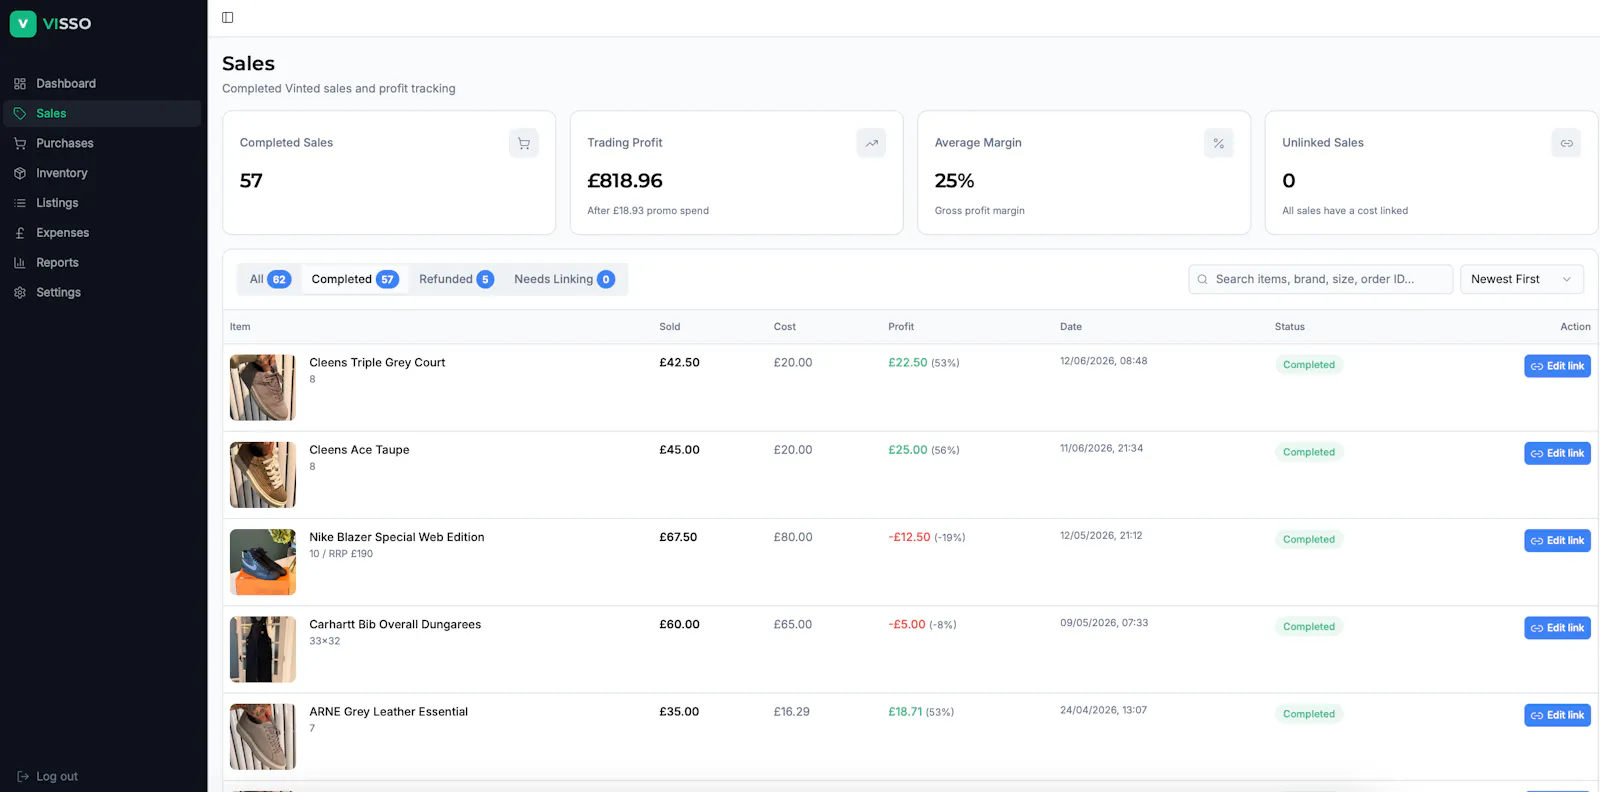Click the Average Margin value 25%

pos(954,181)
